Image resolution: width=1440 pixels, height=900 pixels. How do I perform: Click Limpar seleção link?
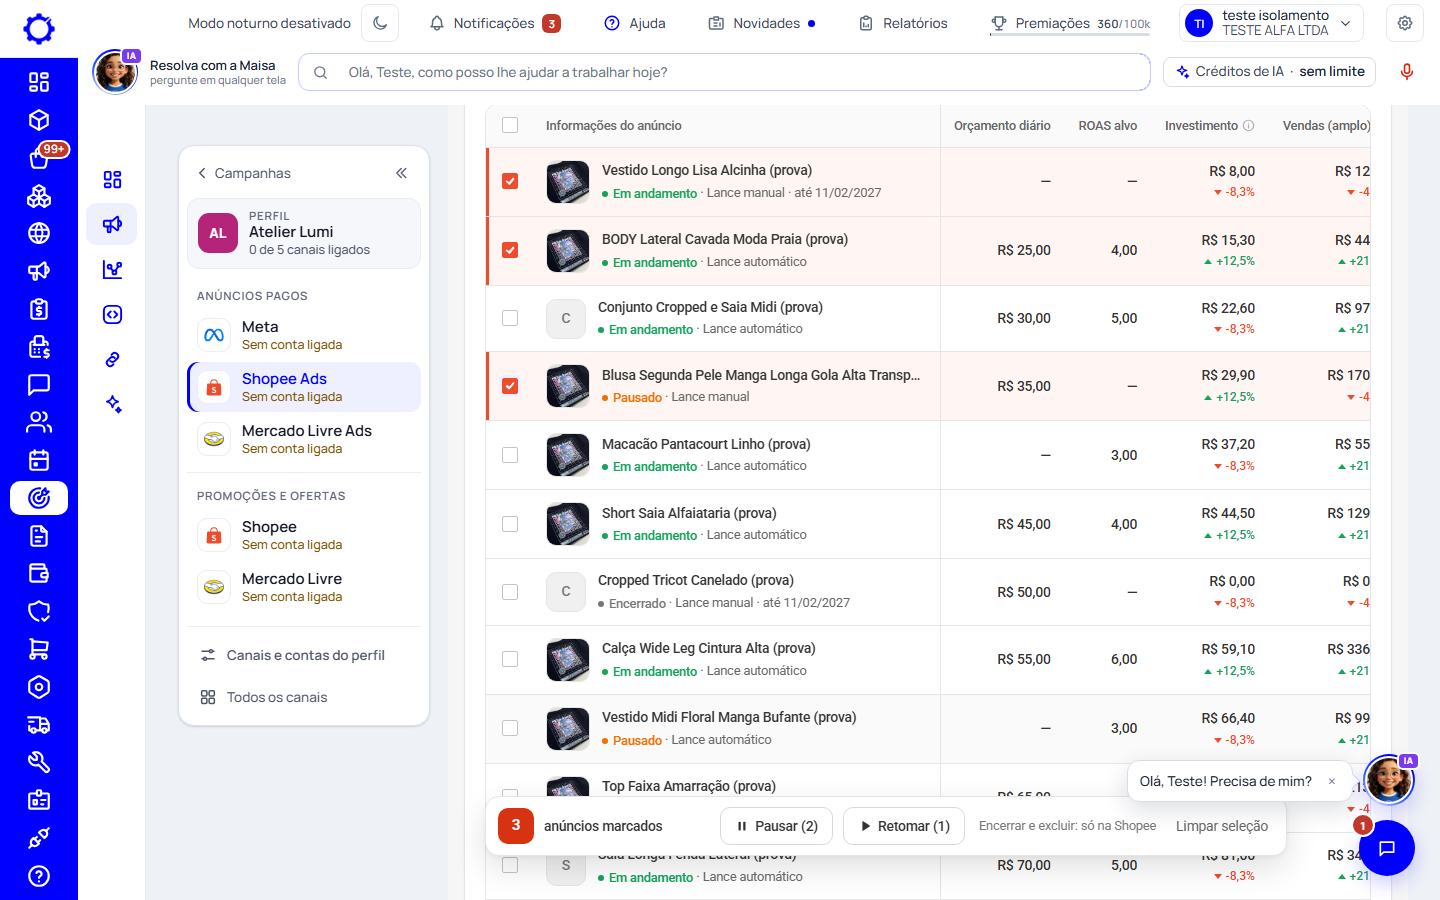pos(1222,826)
